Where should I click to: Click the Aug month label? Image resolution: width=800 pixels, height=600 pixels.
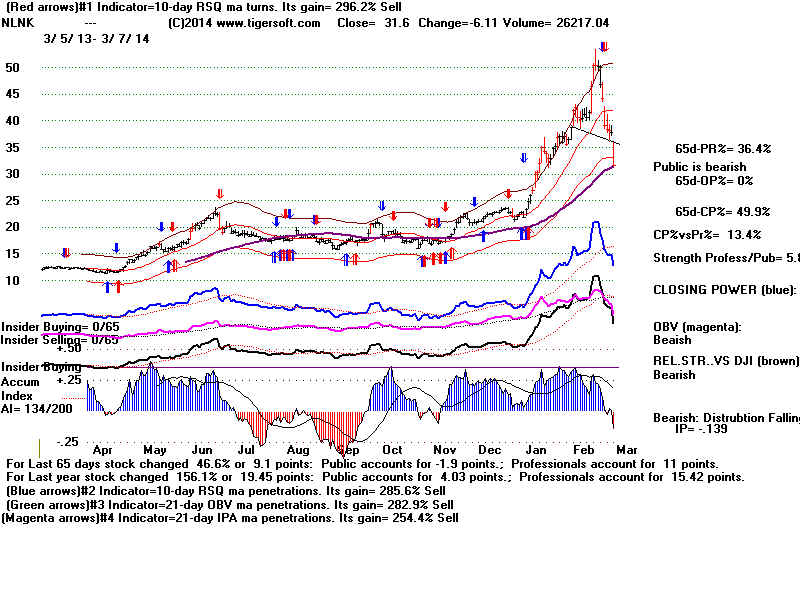(298, 451)
